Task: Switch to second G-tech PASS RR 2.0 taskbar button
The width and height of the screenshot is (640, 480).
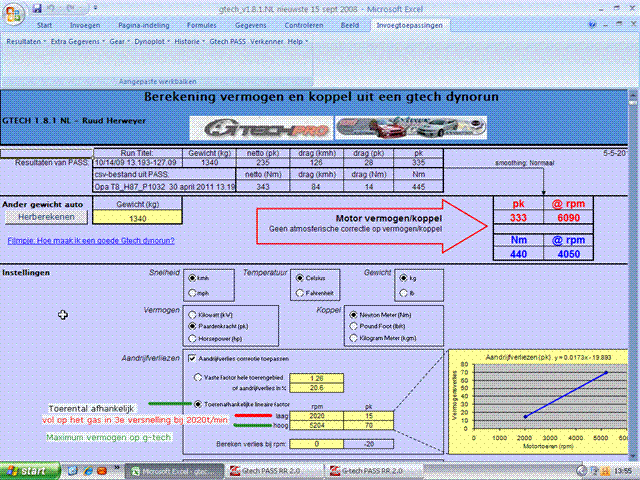Action: click(x=373, y=471)
